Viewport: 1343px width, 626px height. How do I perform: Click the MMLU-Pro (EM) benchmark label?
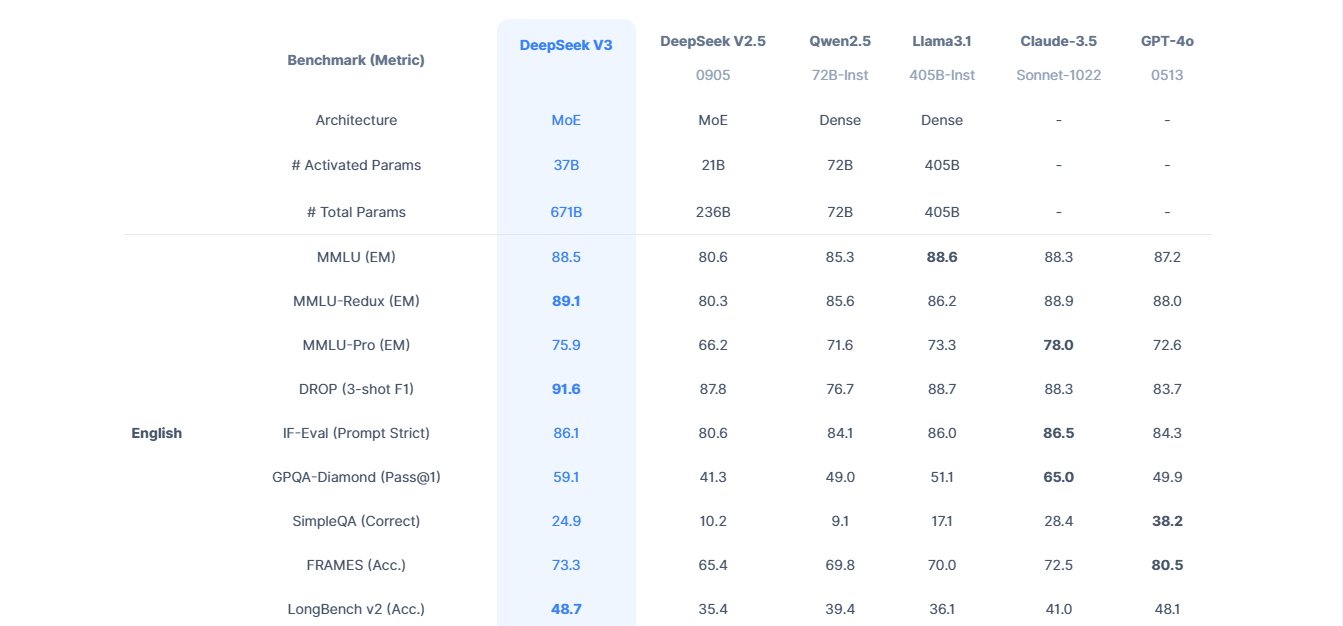pyautogui.click(x=356, y=345)
